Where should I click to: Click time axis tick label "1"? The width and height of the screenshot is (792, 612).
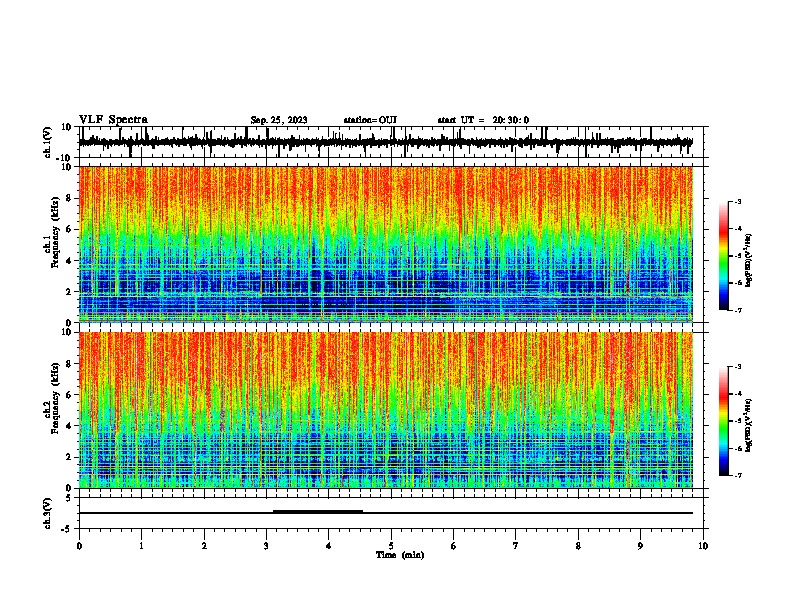point(141,546)
